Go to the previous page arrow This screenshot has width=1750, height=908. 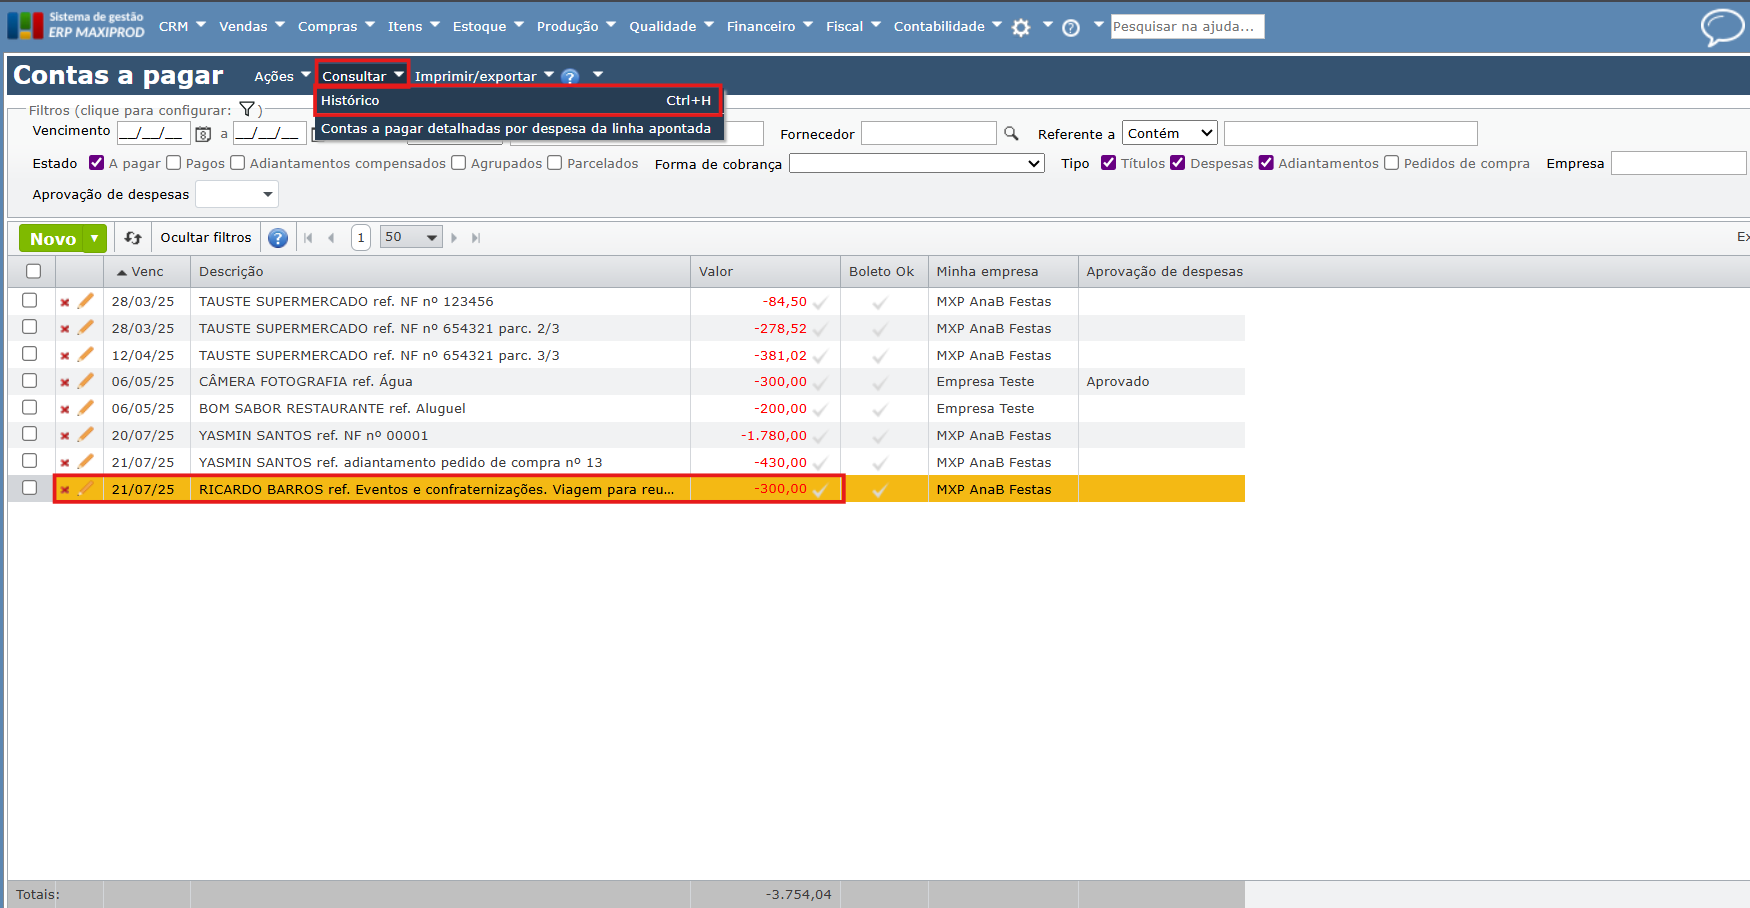(331, 238)
